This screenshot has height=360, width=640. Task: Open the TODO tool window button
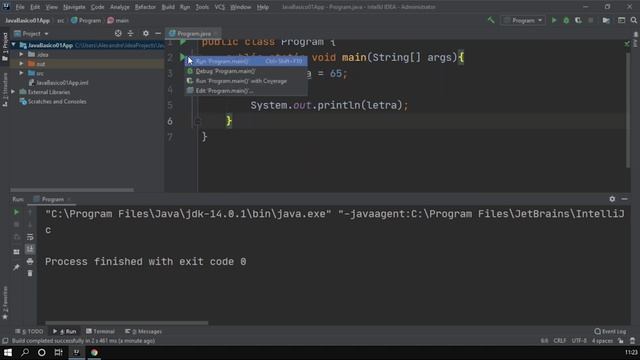point(29,331)
